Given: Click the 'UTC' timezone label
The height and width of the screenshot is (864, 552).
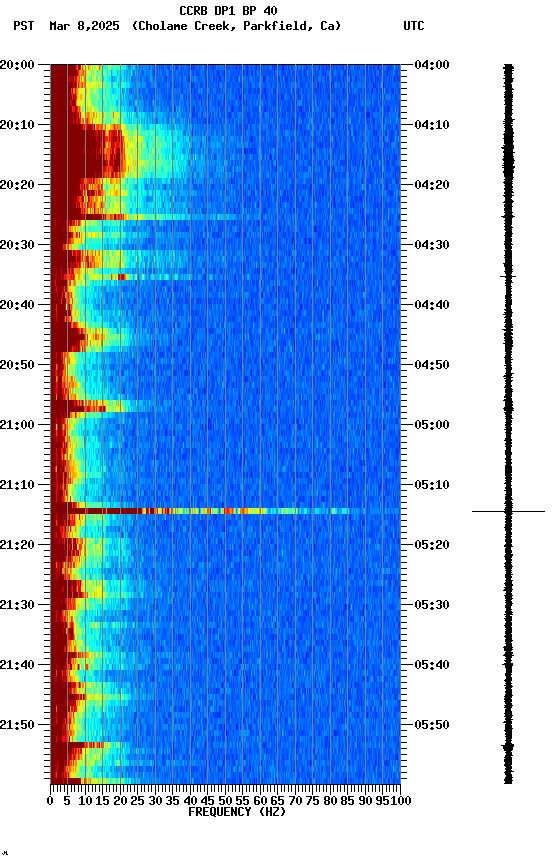Looking at the screenshot, I should coord(414,26).
